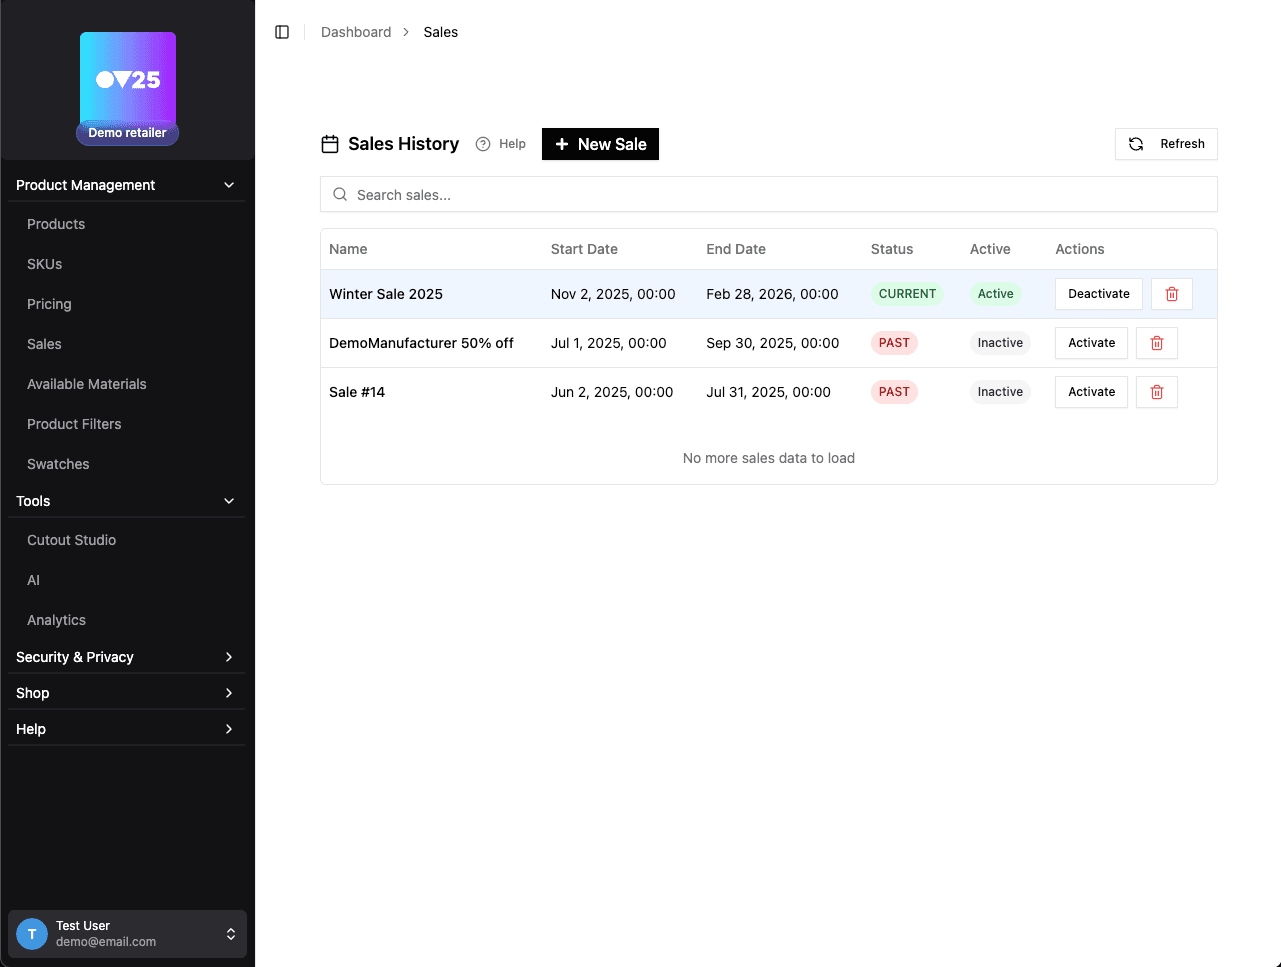Delete Sale #14 via the trash icon
1281x967 pixels.
1156,392
